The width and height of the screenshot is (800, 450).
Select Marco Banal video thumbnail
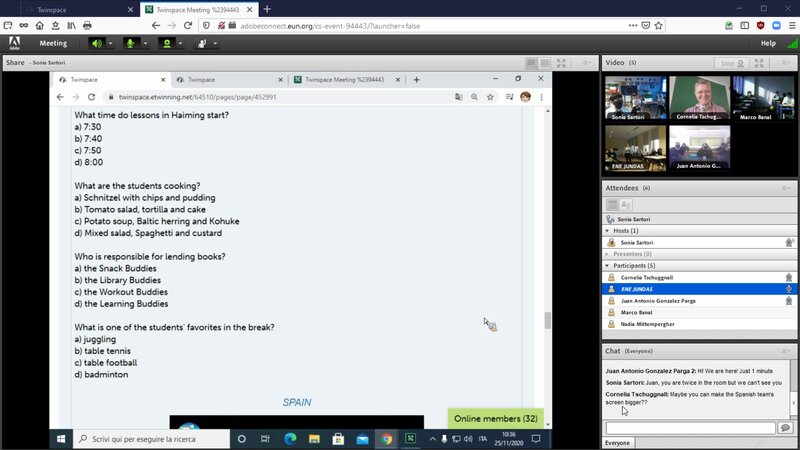(763, 98)
